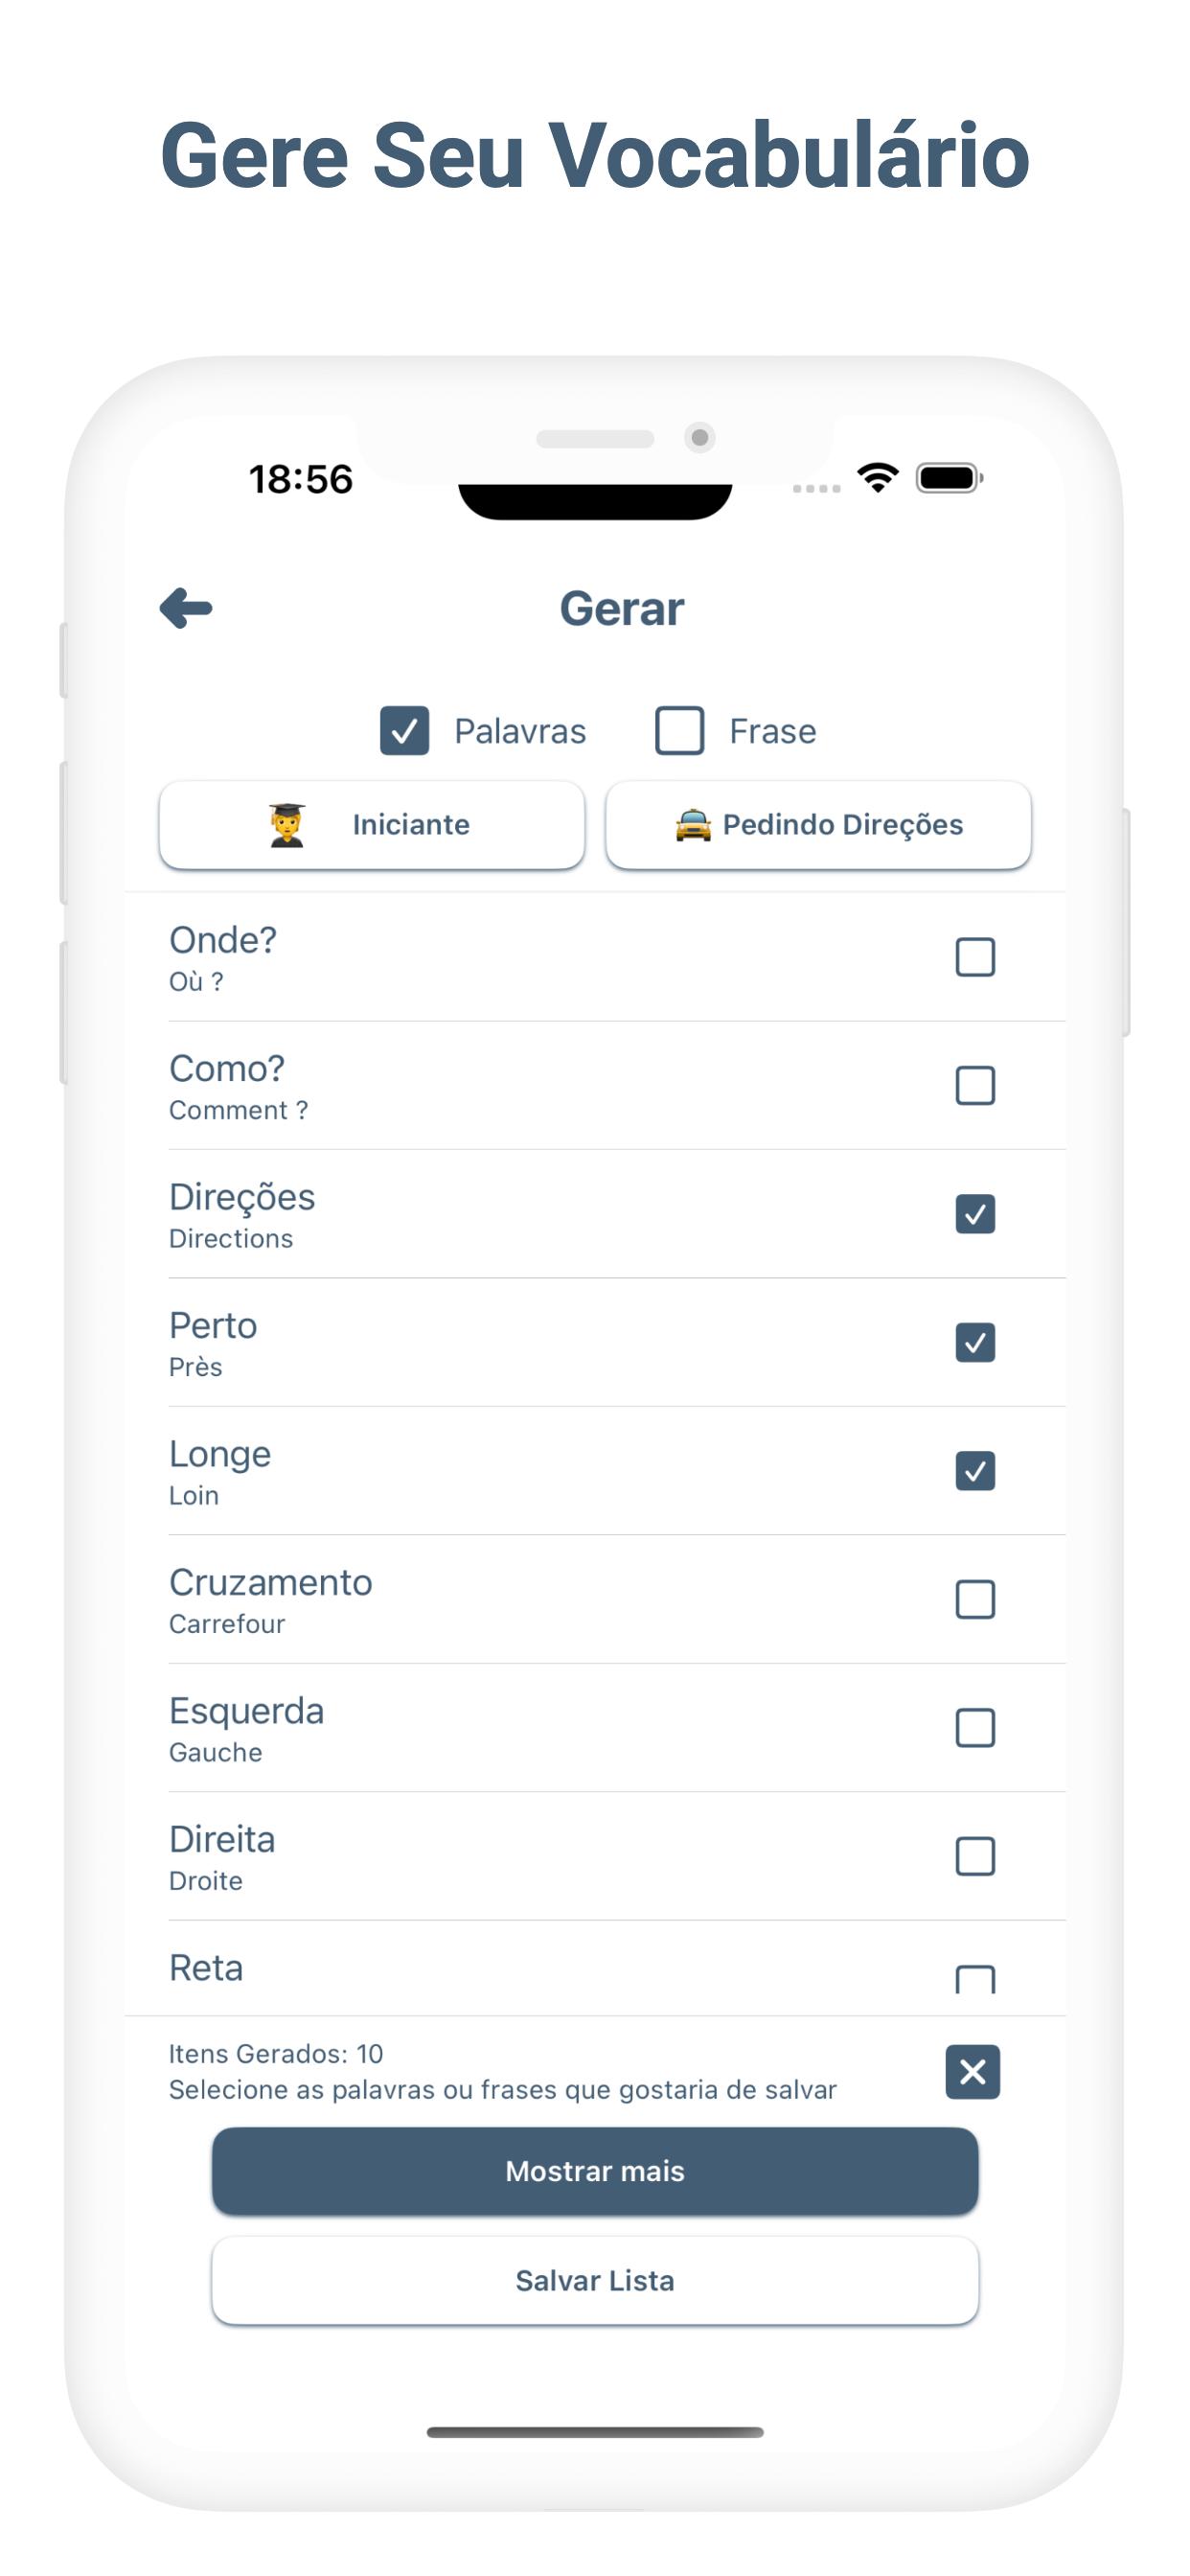
Task: Select the Como? word checkbox
Action: tap(975, 1085)
